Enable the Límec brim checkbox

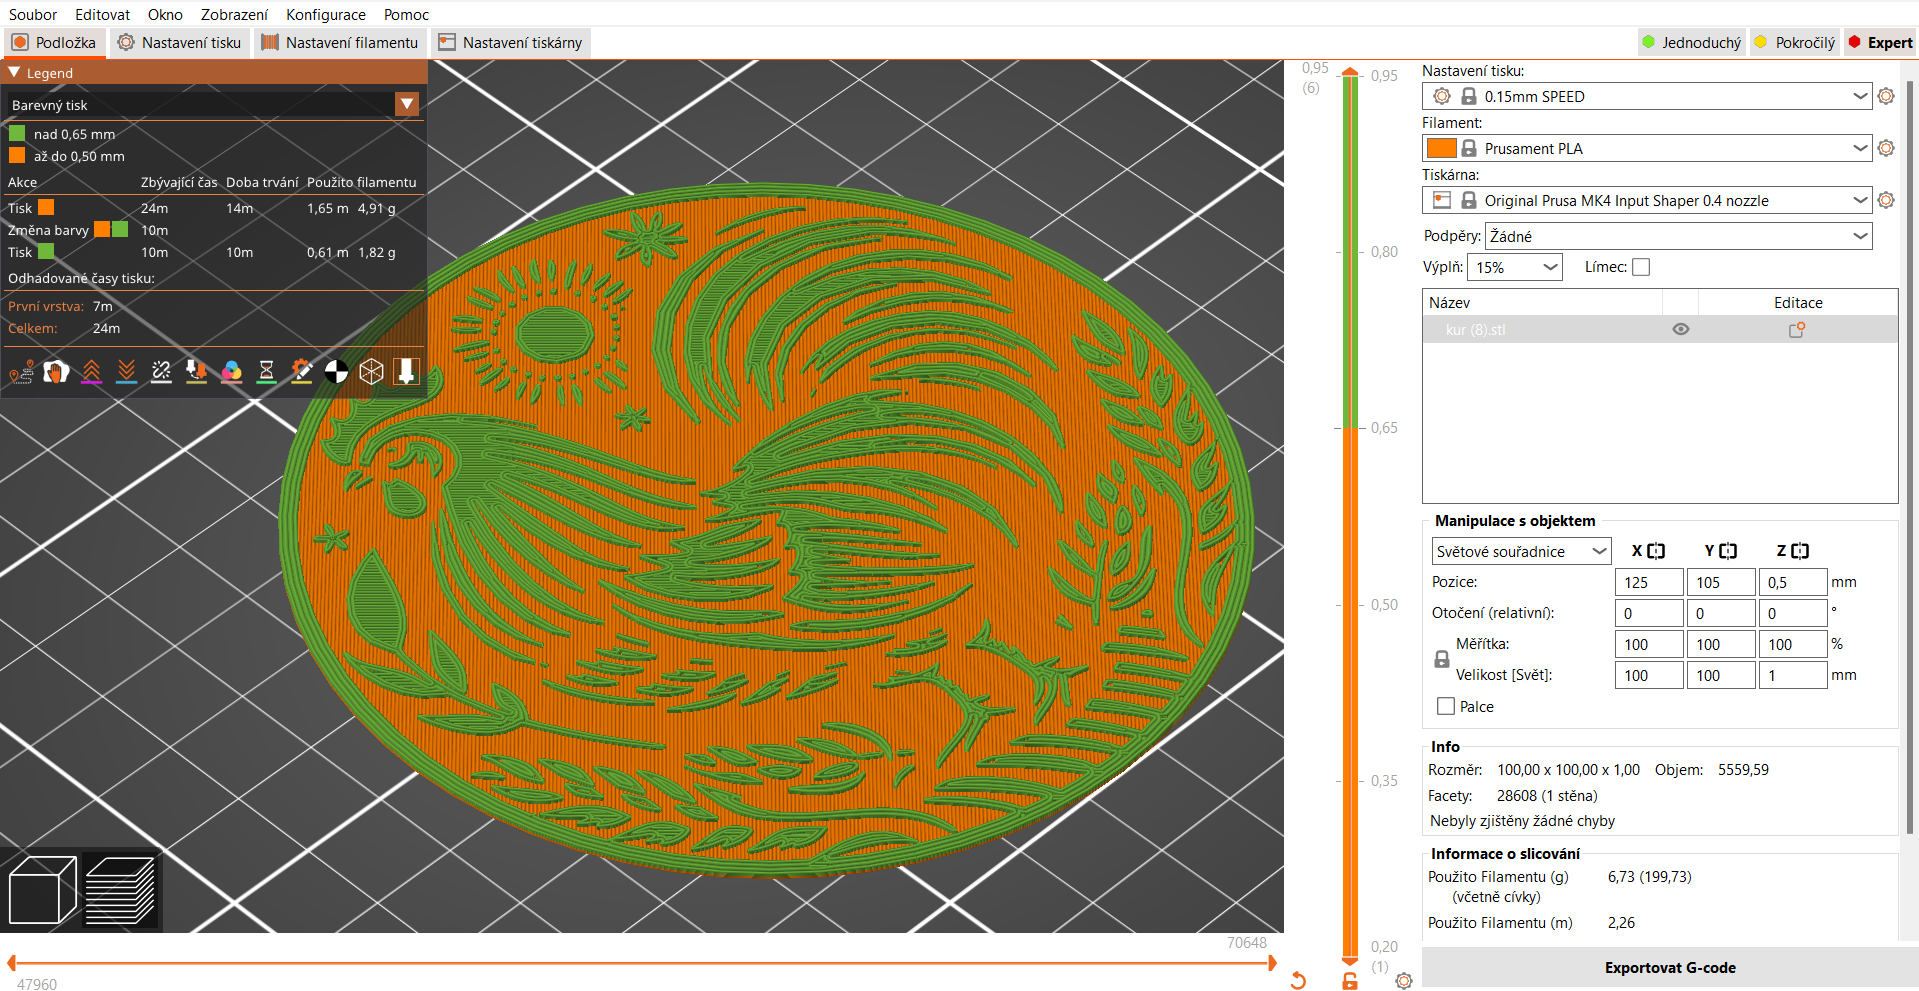coord(1641,267)
